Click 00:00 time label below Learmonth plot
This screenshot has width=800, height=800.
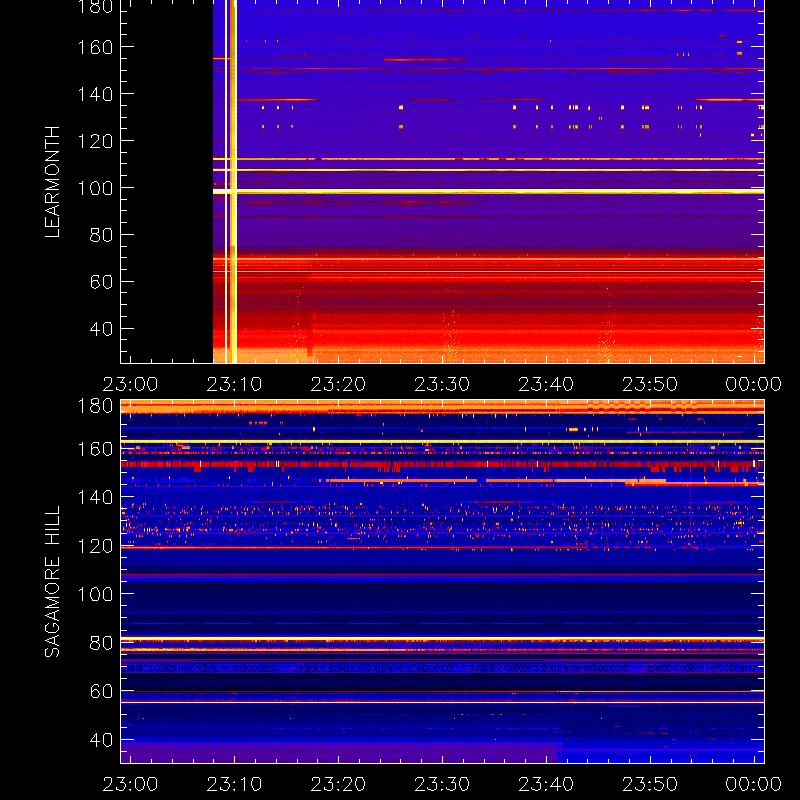click(x=754, y=384)
